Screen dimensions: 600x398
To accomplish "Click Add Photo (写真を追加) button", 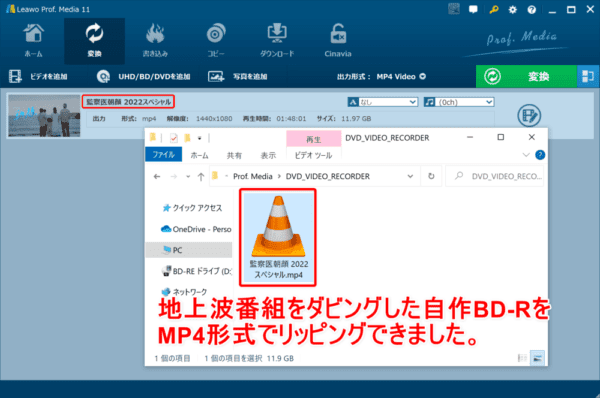I will point(238,77).
